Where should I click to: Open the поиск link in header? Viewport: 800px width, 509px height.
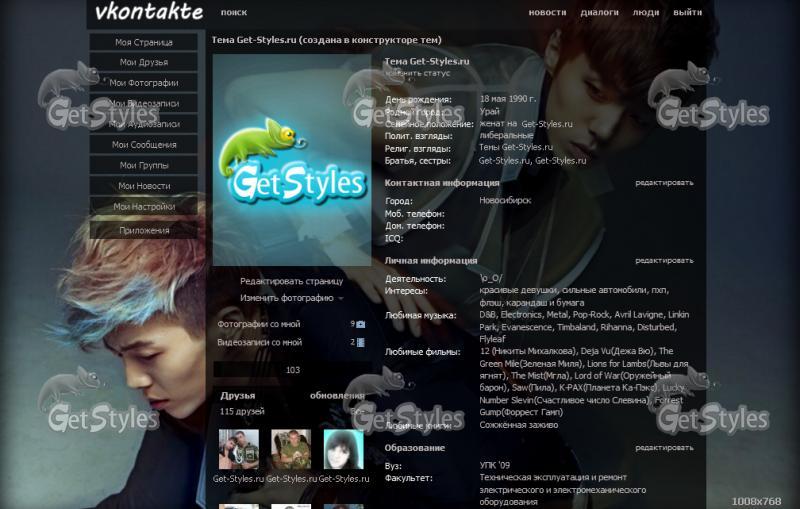click(x=234, y=12)
